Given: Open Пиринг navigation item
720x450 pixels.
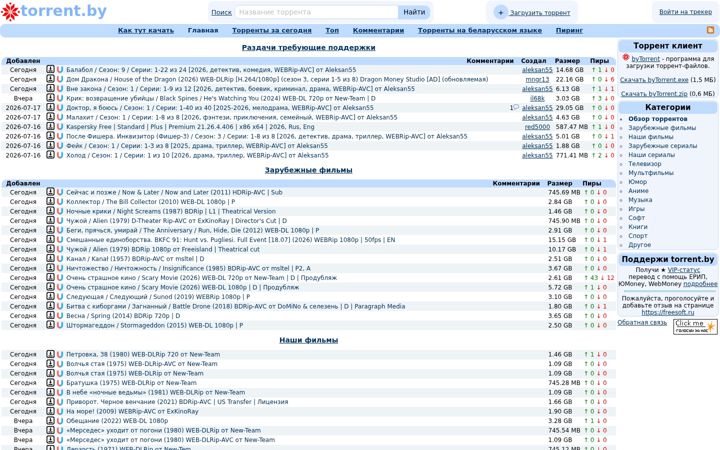Looking at the screenshot, I should click(x=569, y=30).
